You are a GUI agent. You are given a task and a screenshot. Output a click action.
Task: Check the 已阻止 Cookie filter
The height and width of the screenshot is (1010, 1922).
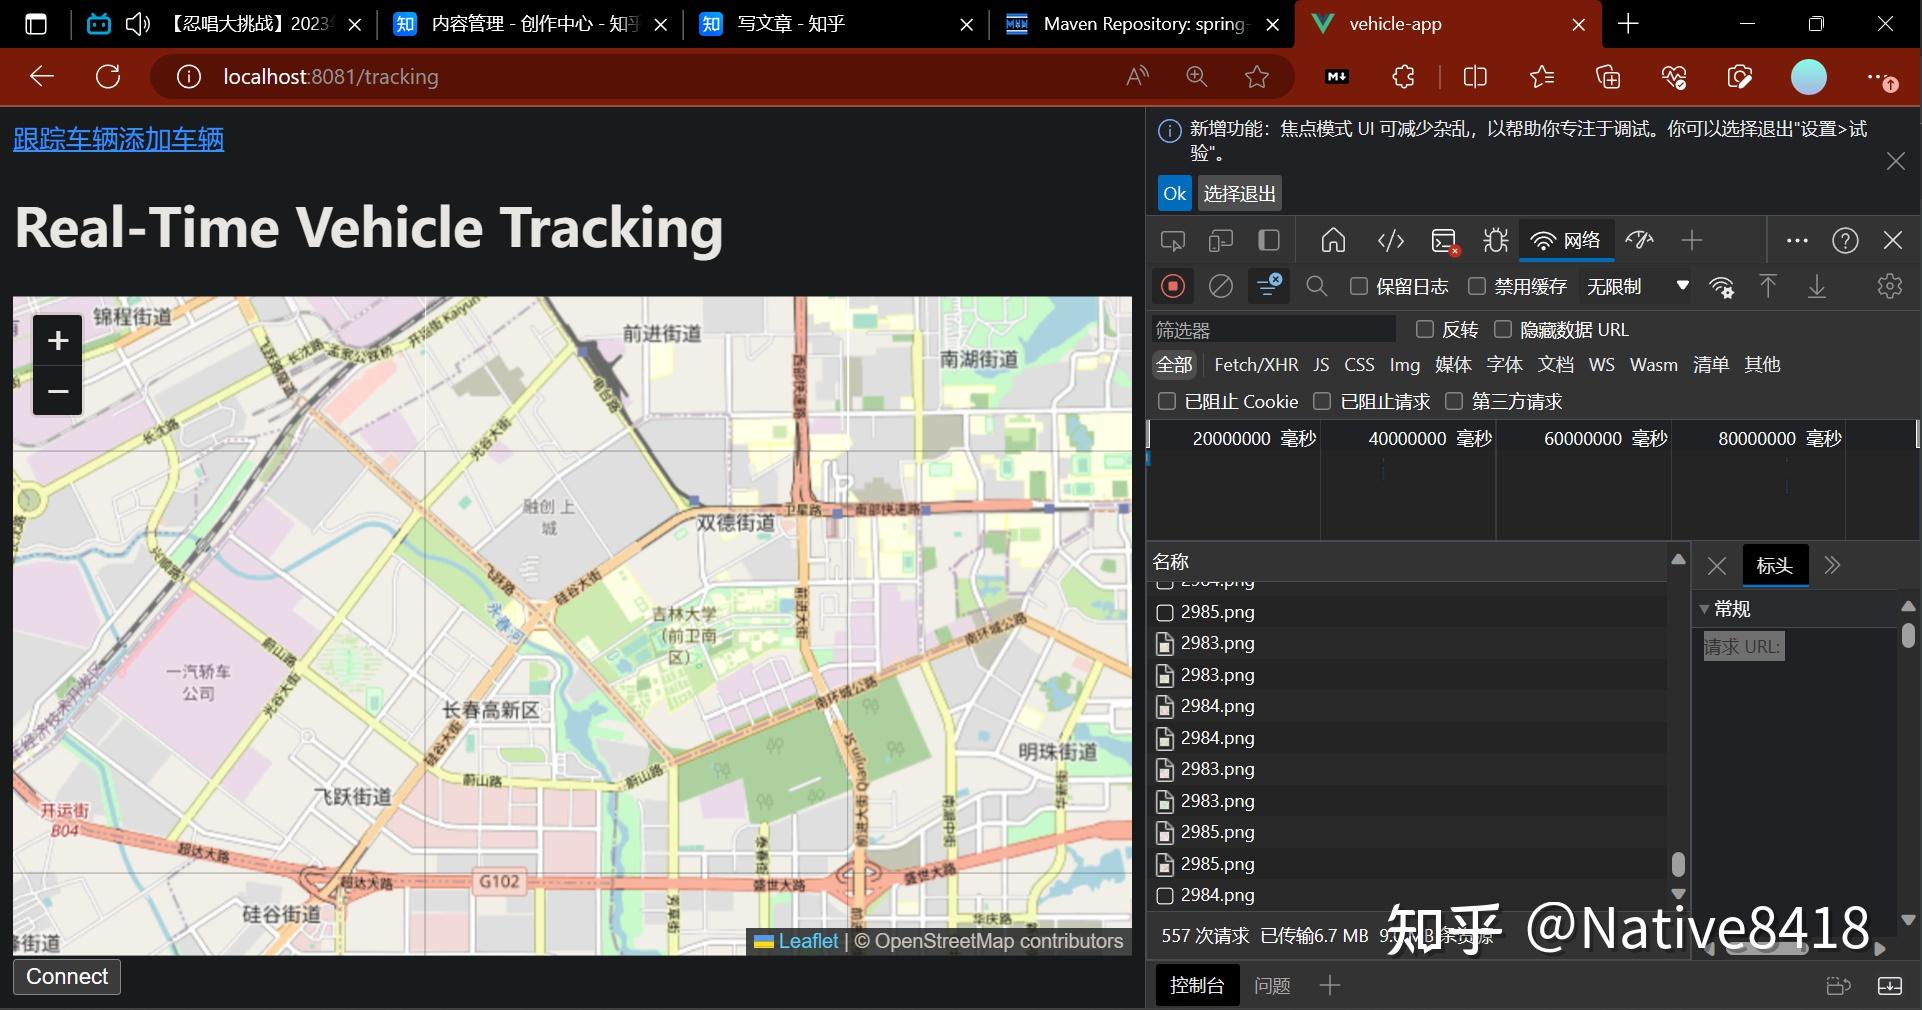click(x=1166, y=401)
